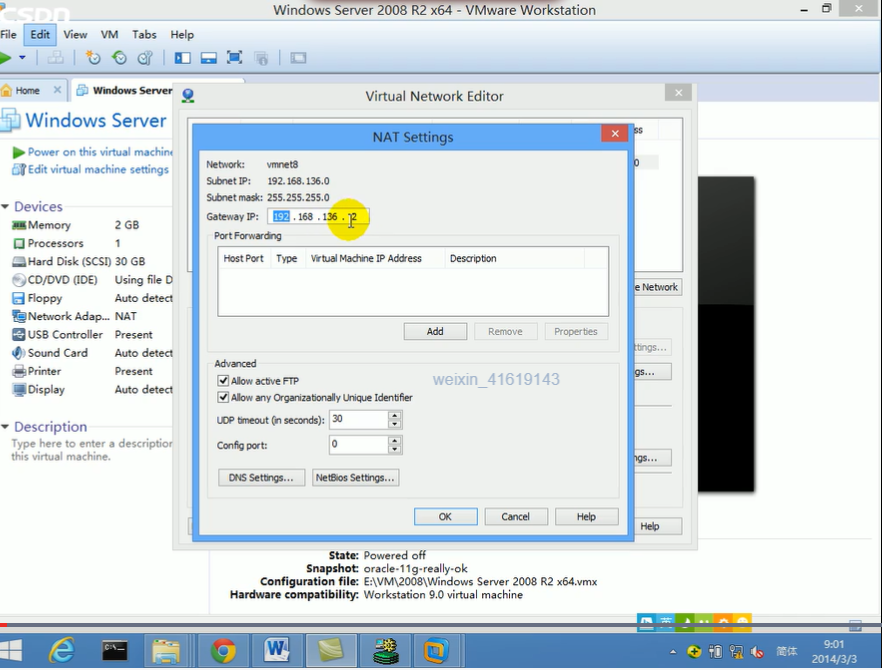Collapse the Description section
This screenshot has height=670, width=882.
tap(5, 427)
